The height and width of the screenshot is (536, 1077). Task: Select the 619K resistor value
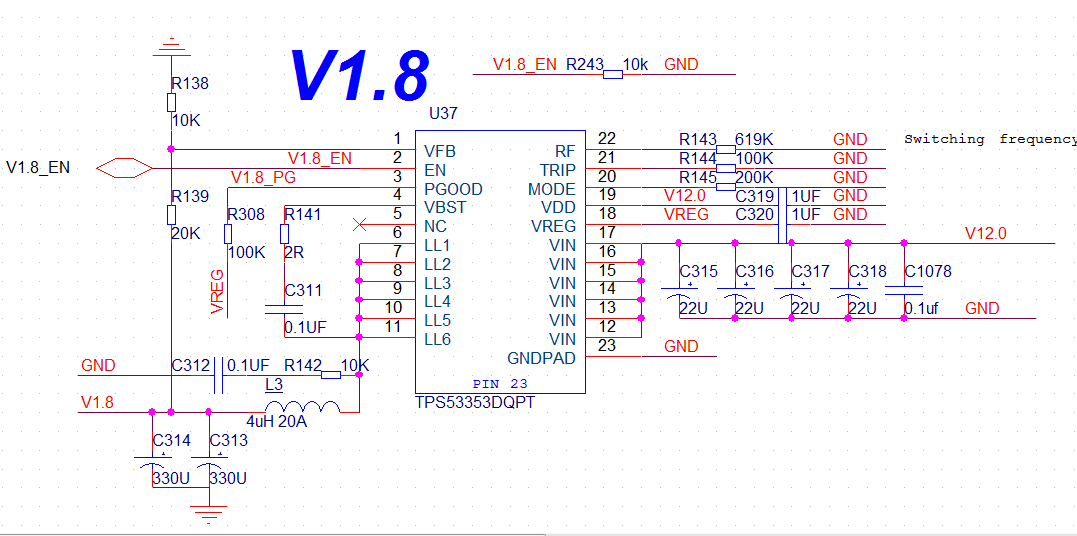click(754, 139)
